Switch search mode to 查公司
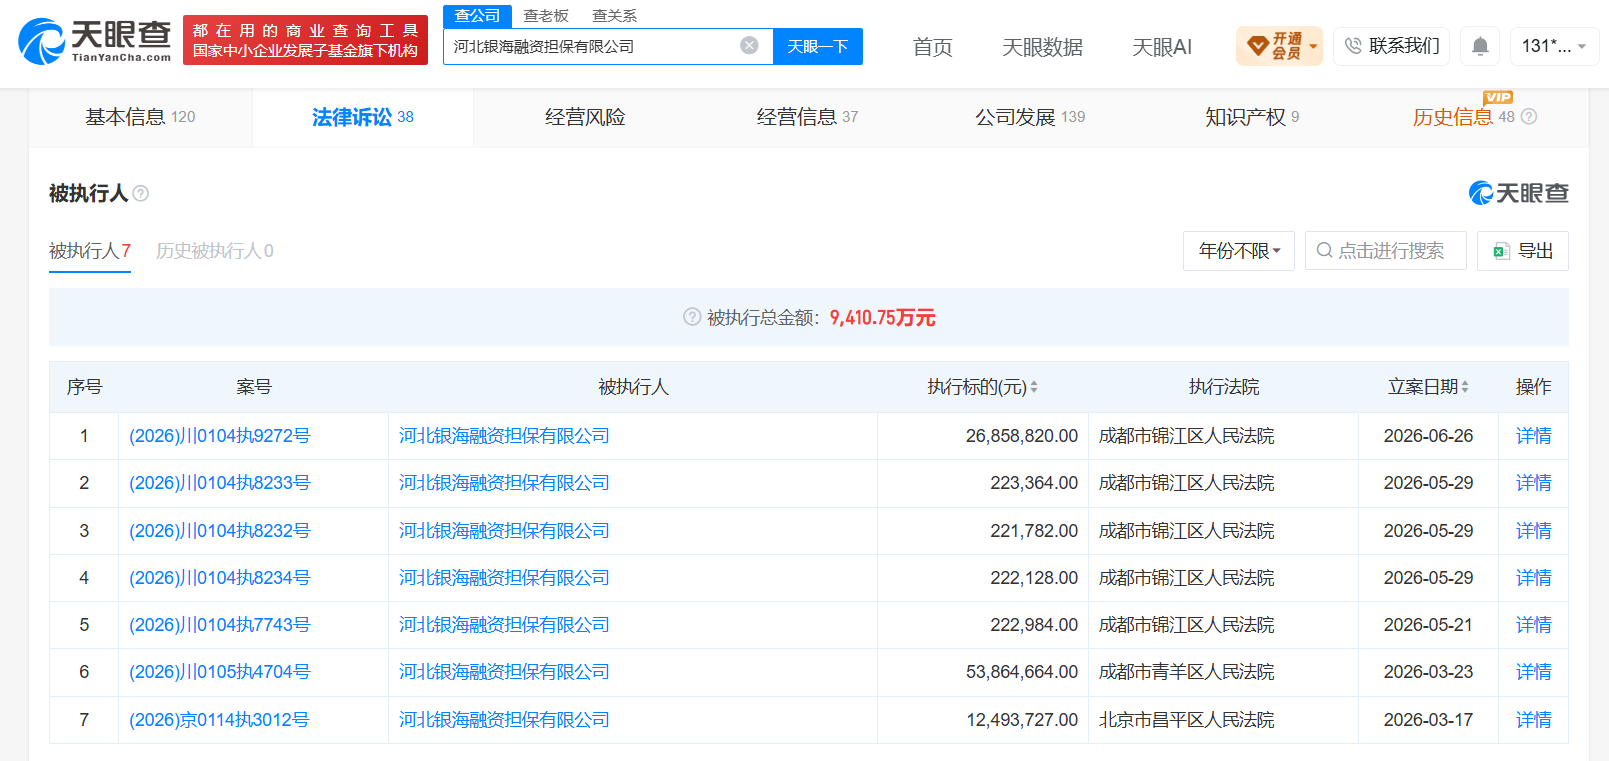Viewport: 1609px width, 761px height. coord(477,16)
